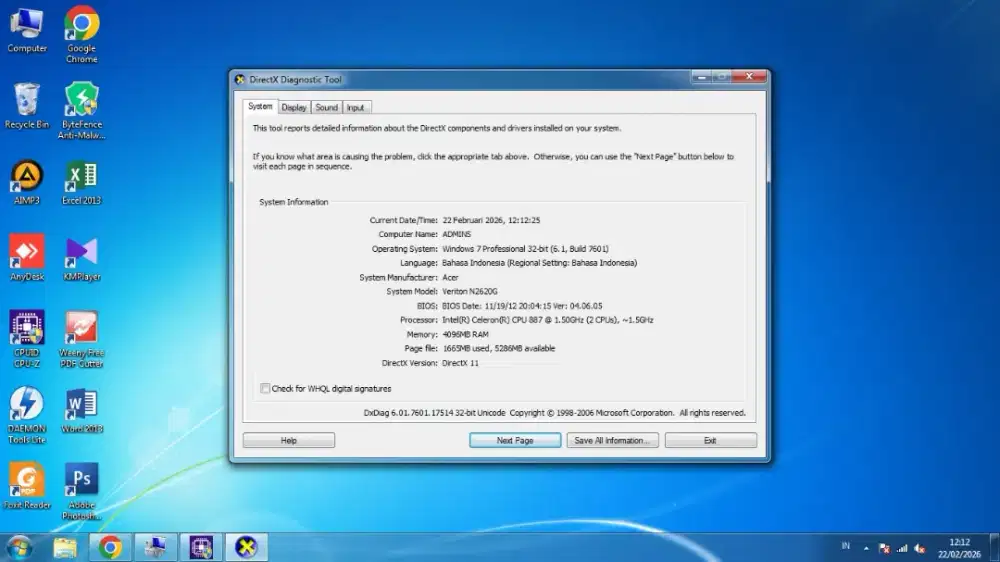Image resolution: width=1000 pixels, height=562 pixels.
Task: Open the Google Chrome desktop shortcut
Action: pos(82,35)
